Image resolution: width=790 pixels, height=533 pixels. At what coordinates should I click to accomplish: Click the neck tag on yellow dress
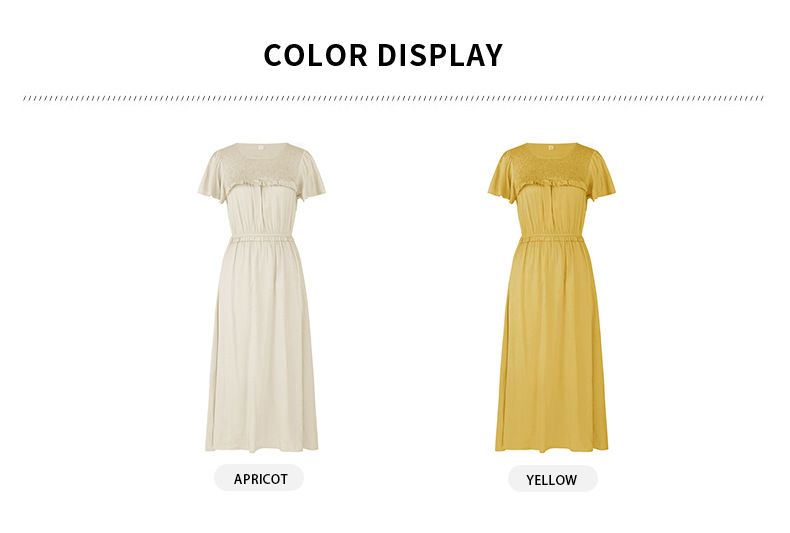point(551,148)
